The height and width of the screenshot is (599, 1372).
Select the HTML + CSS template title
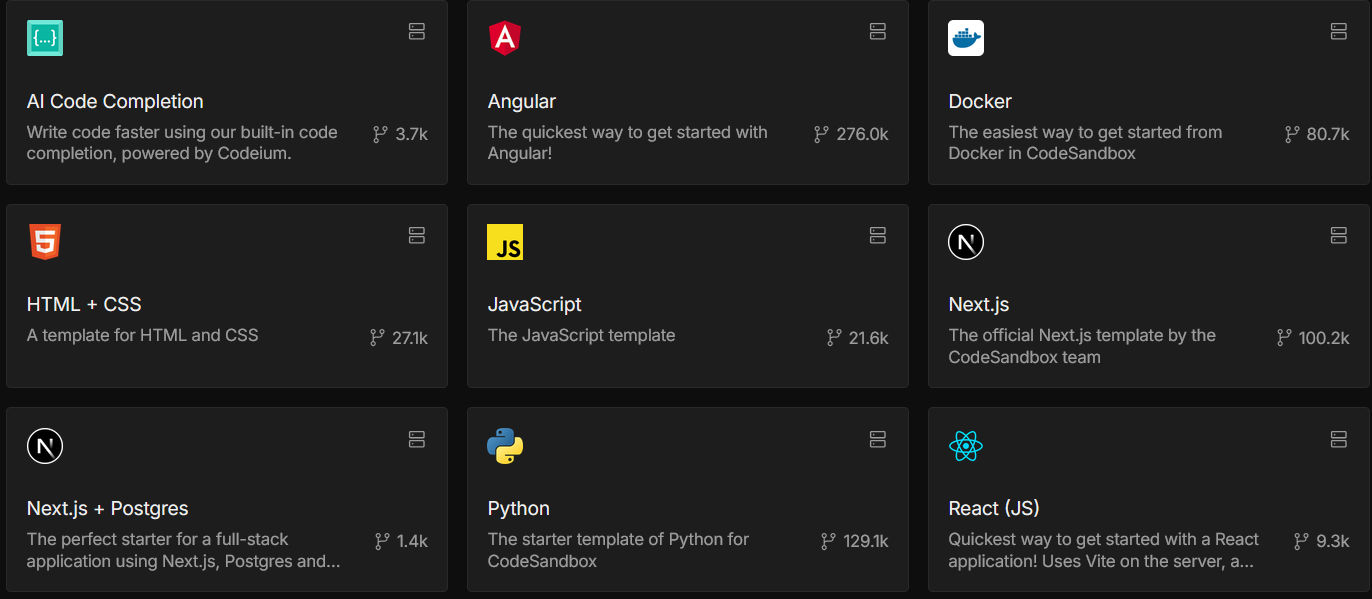[84, 305]
